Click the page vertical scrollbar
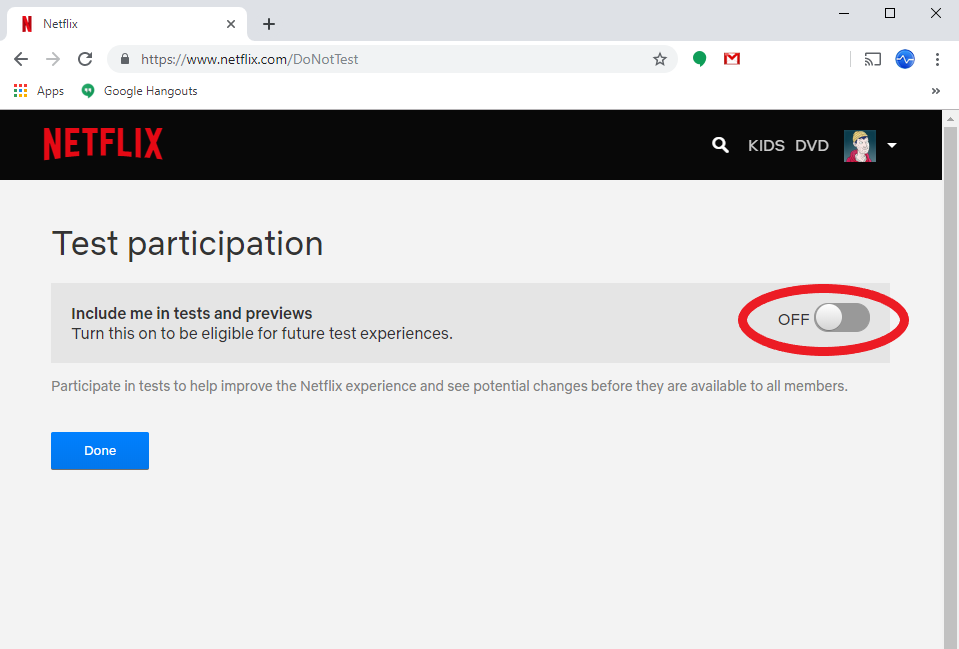This screenshot has height=649, width=959. [x=950, y=387]
